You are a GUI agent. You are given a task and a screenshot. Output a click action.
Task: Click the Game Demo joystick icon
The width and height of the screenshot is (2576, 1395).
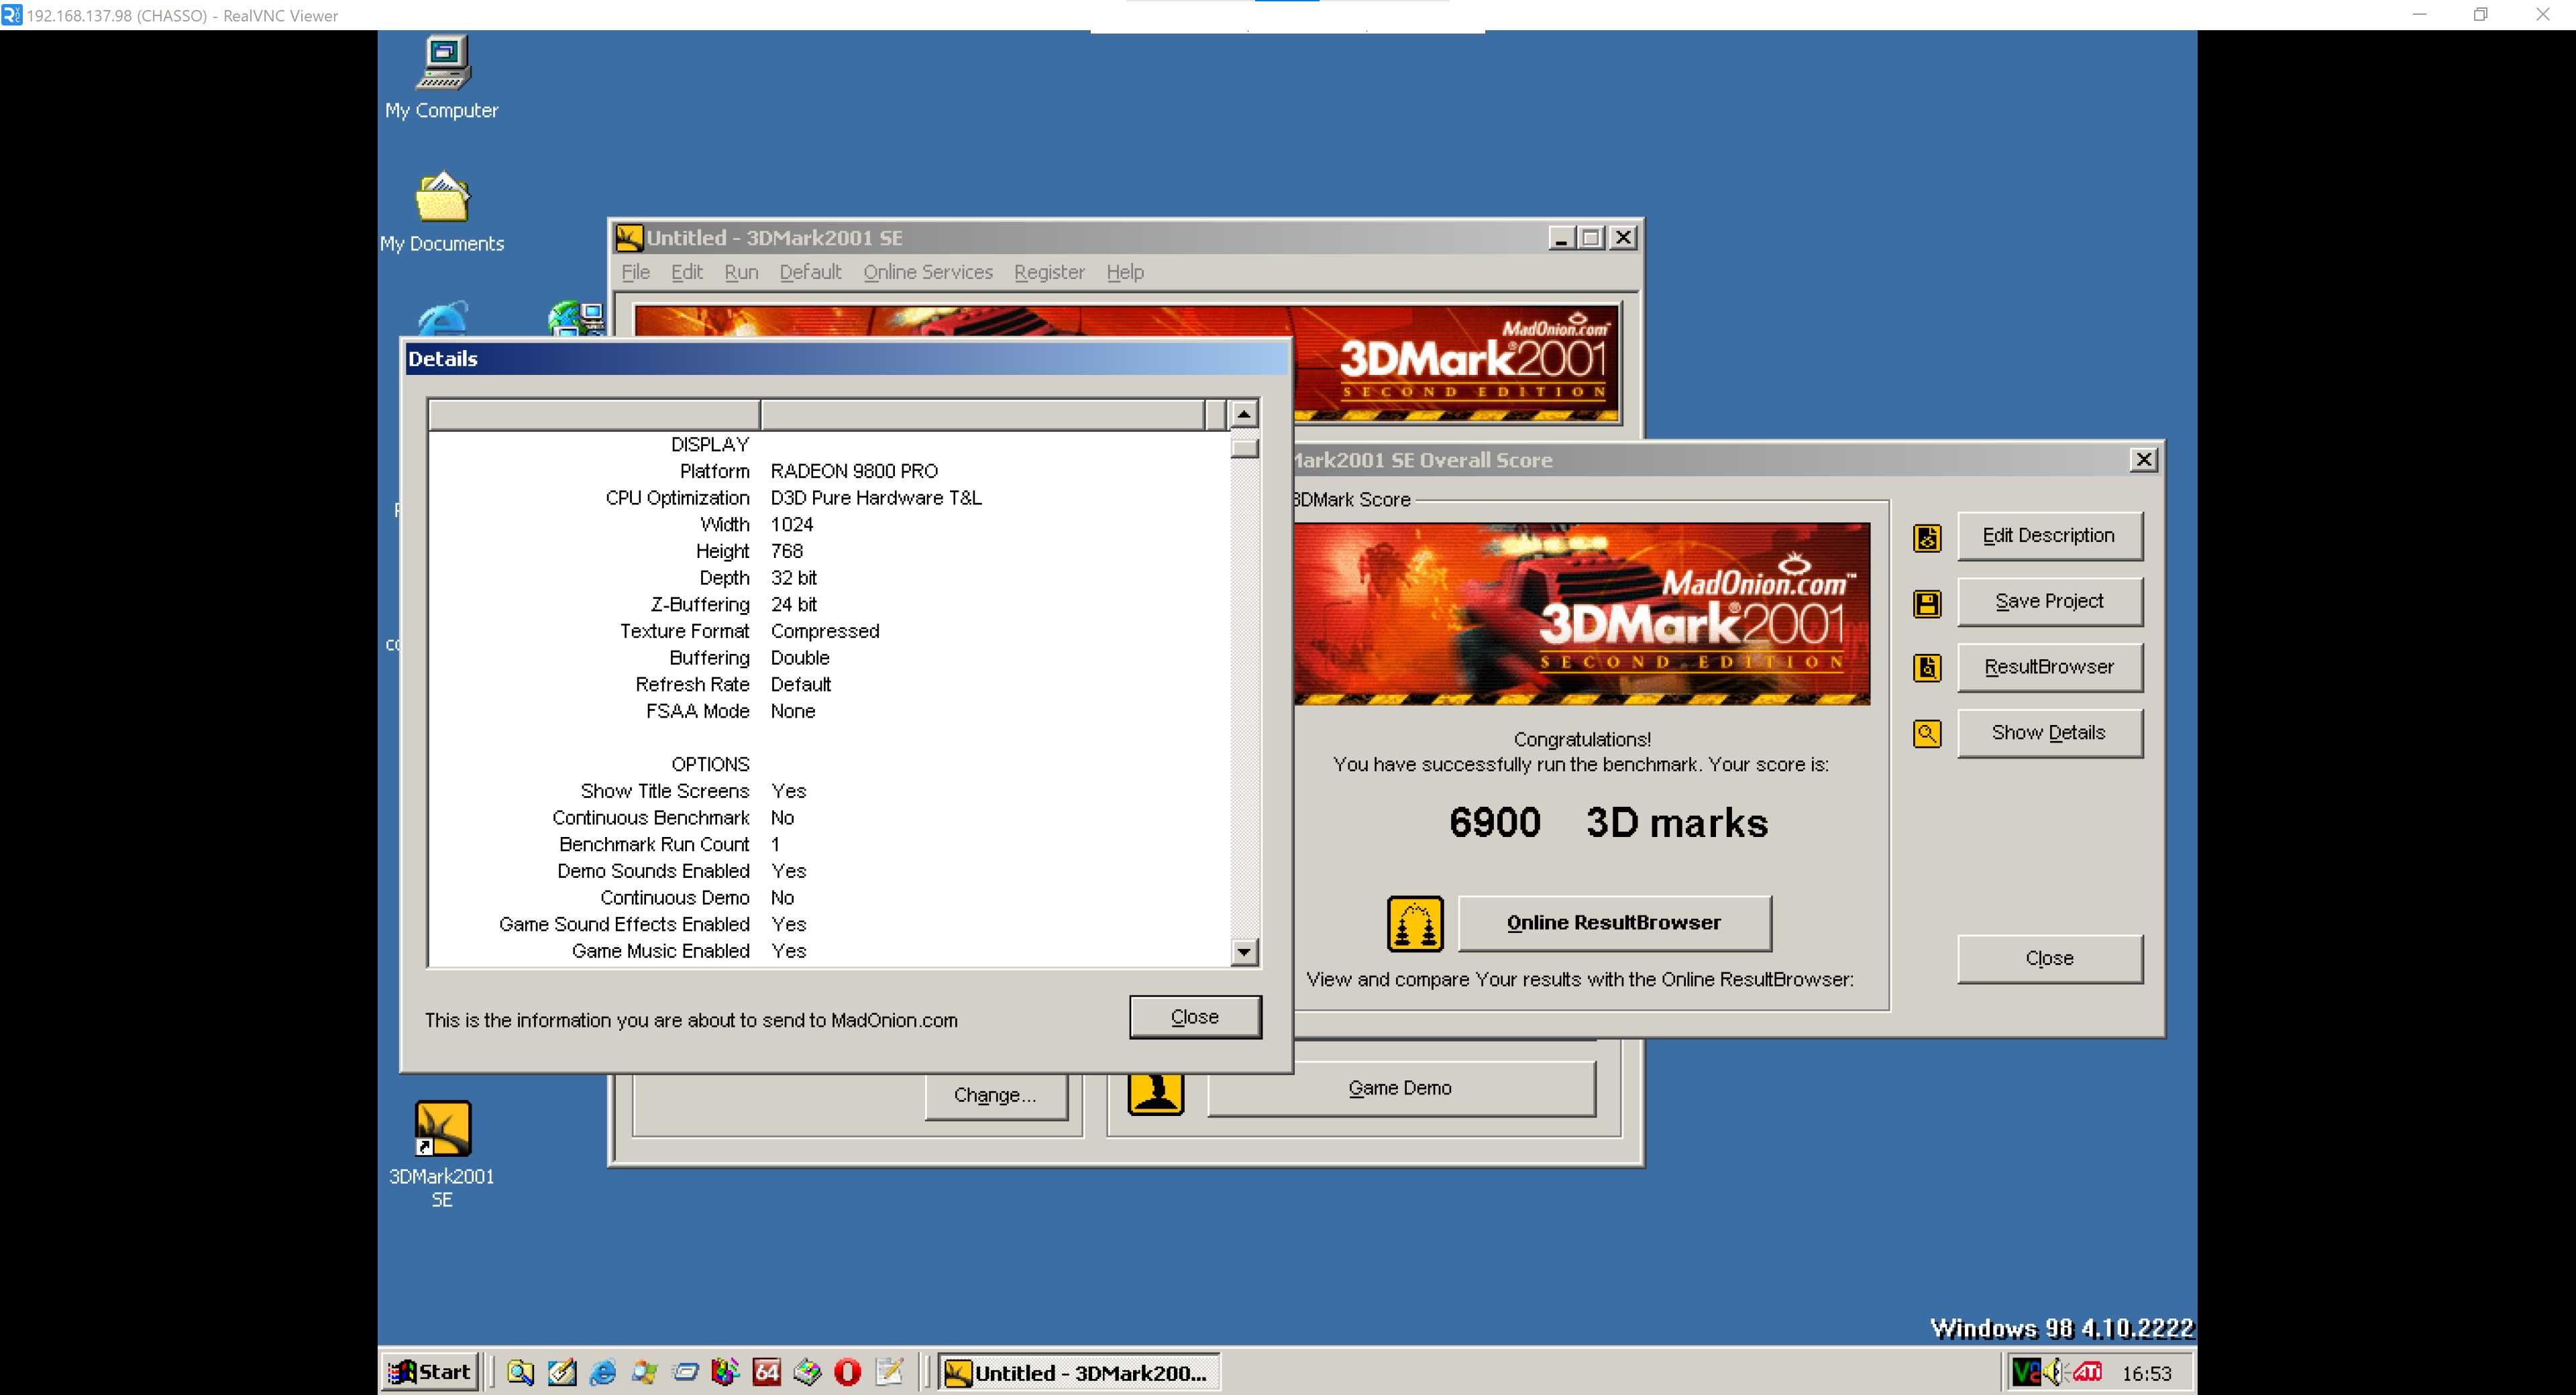click(x=1156, y=1090)
